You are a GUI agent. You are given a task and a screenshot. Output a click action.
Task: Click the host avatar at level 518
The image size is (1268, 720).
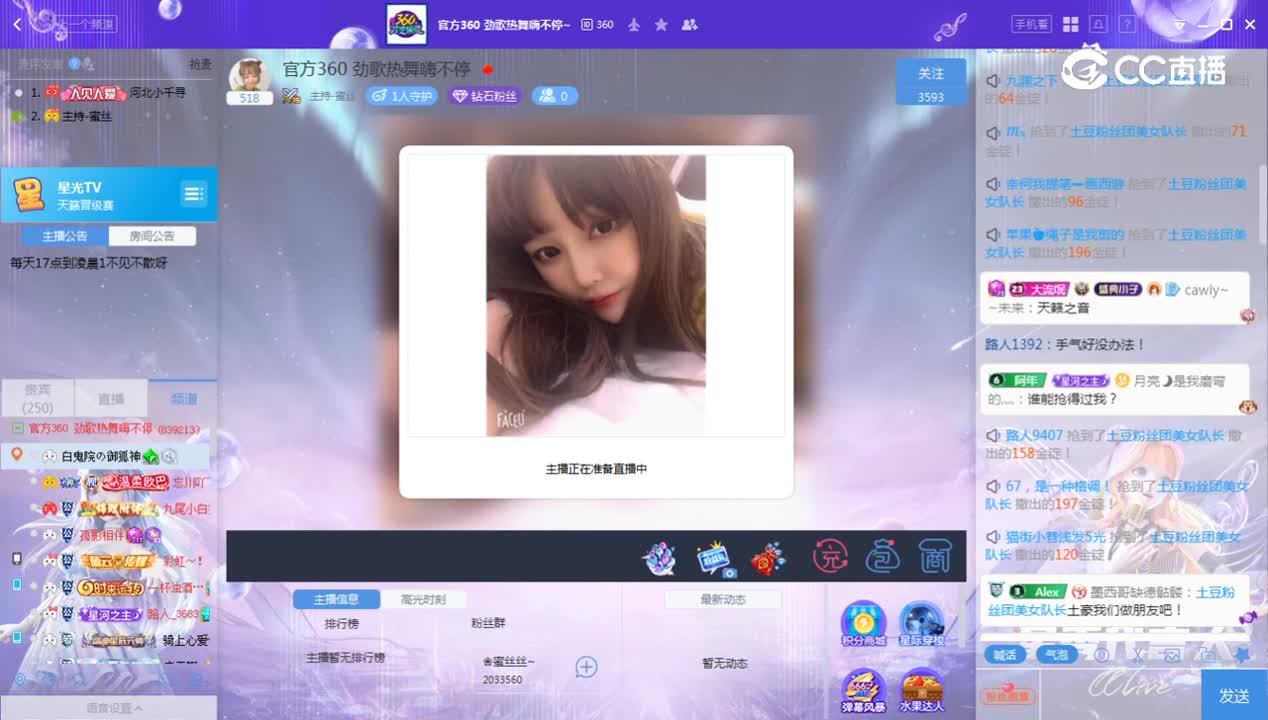[x=249, y=77]
